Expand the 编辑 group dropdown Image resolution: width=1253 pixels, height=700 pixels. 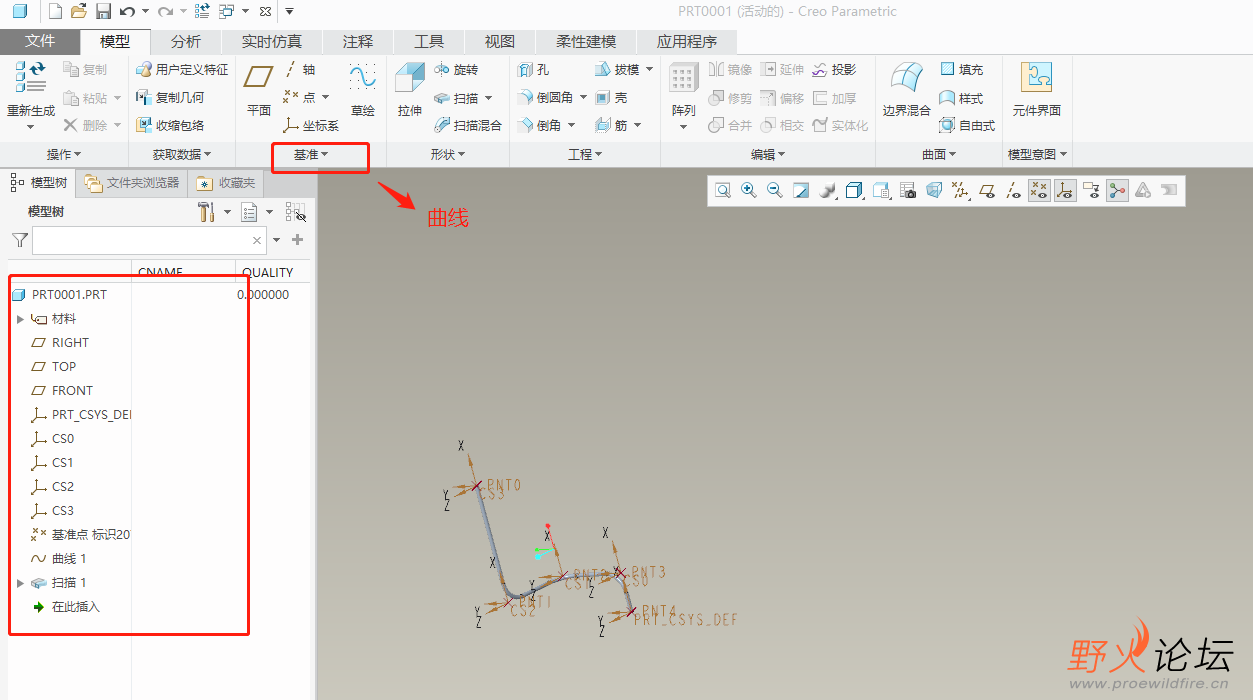768,154
